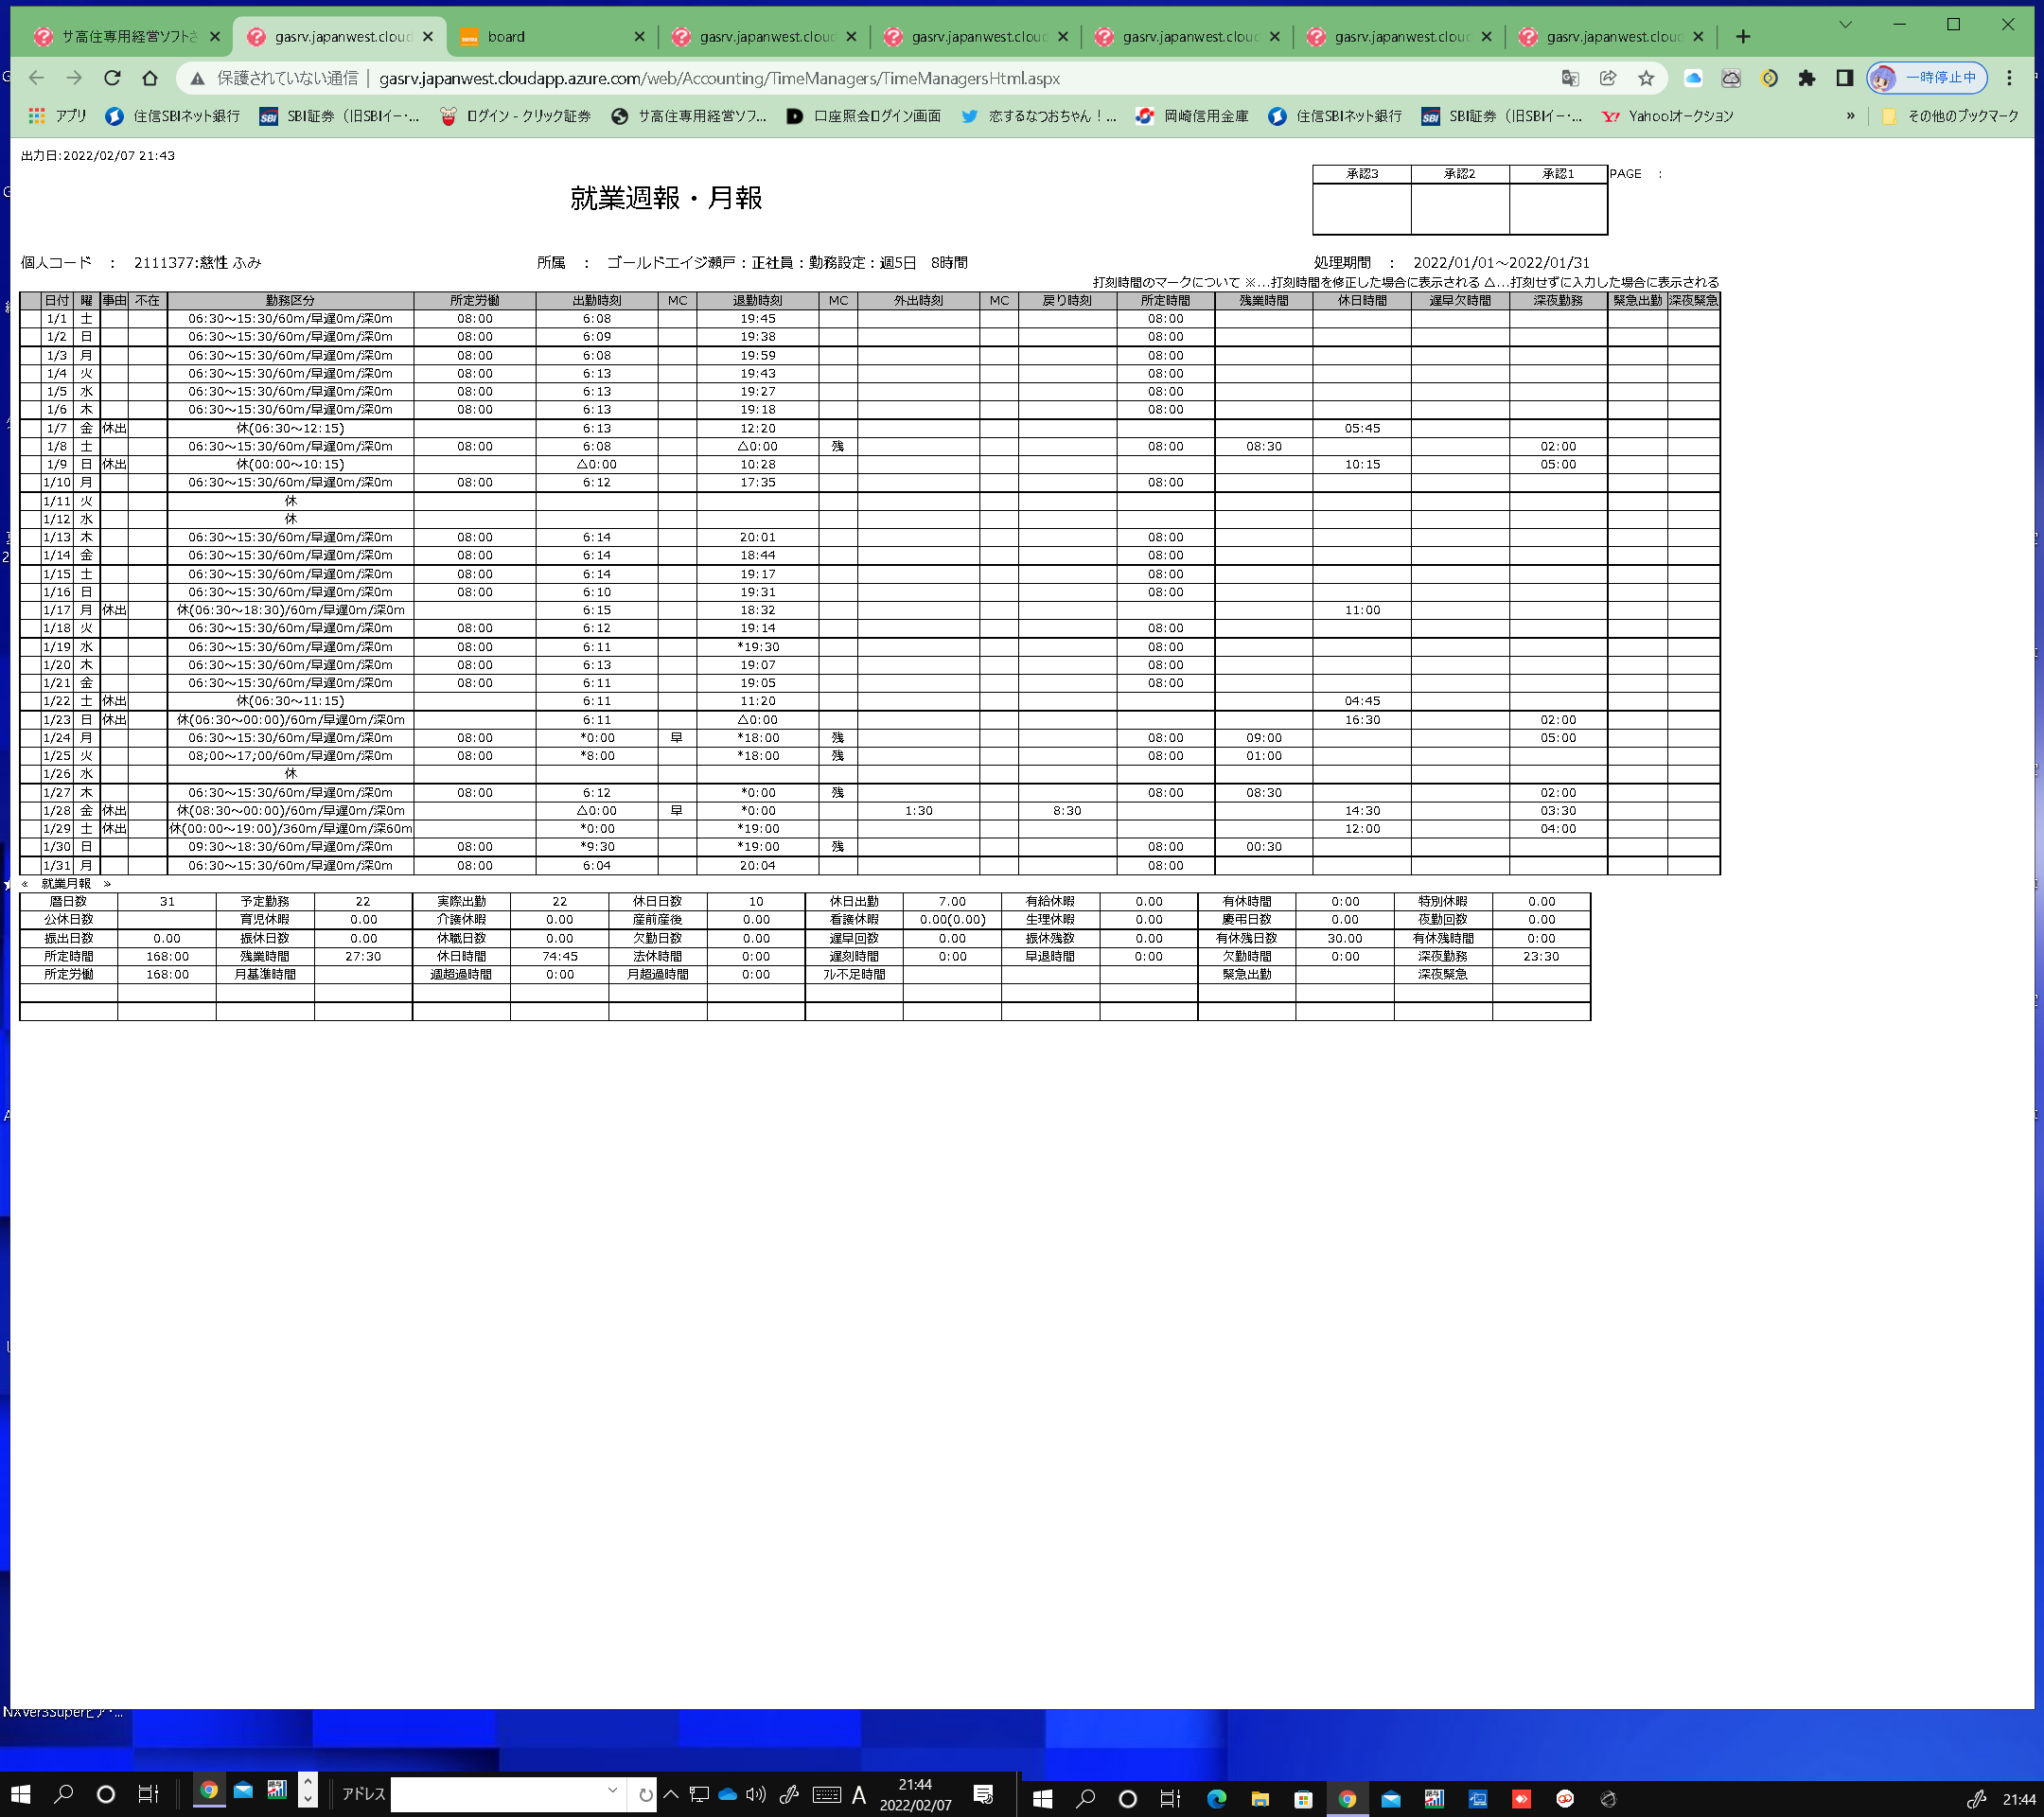
Task: Click the not-secure warning icon
Action: point(198,78)
